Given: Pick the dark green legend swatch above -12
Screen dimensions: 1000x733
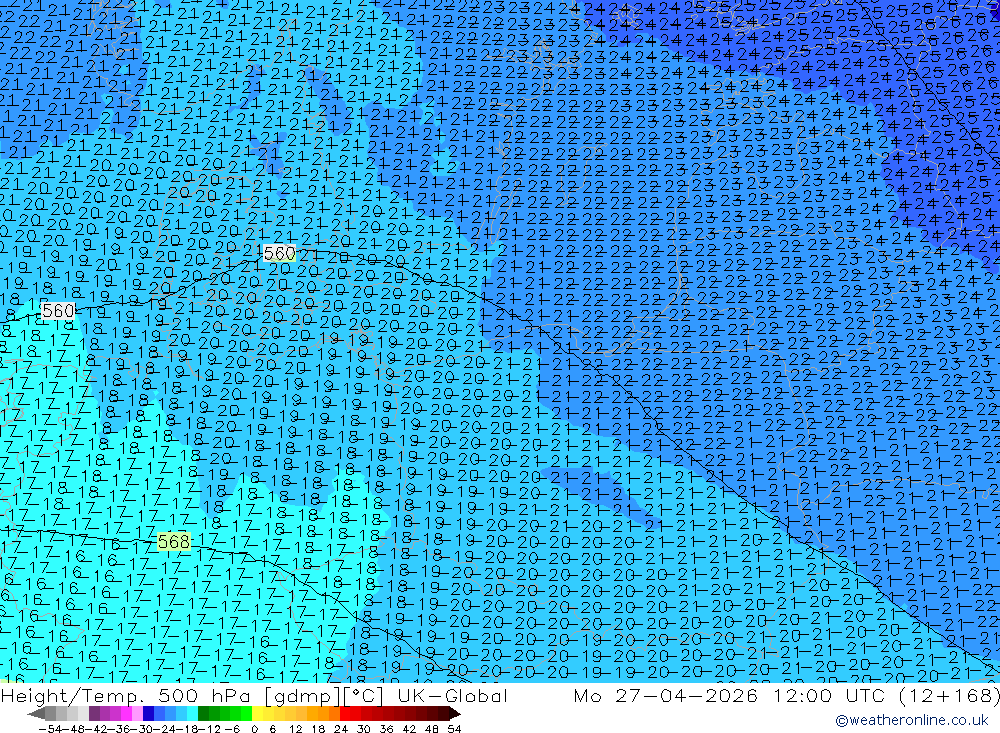Looking at the screenshot, I should (x=203, y=714).
